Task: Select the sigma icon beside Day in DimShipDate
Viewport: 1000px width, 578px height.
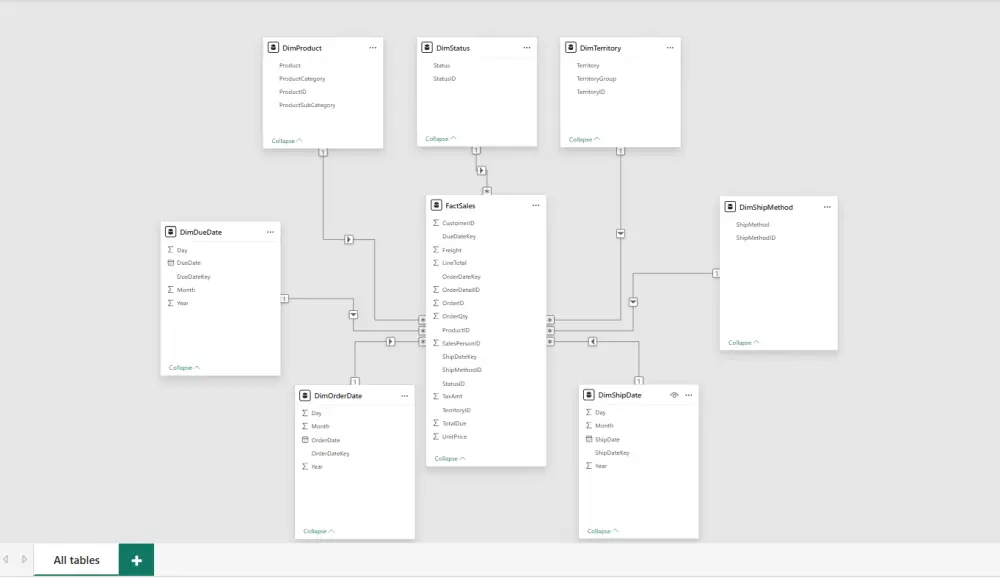Action: tap(588, 411)
